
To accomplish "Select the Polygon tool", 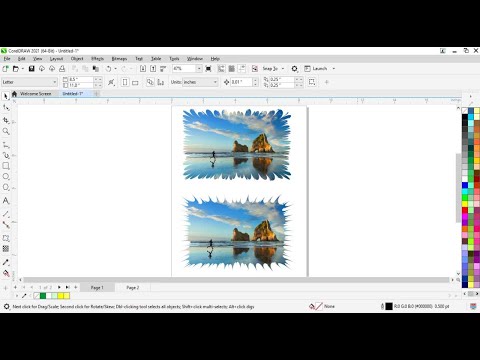I will (x=6, y=187).
